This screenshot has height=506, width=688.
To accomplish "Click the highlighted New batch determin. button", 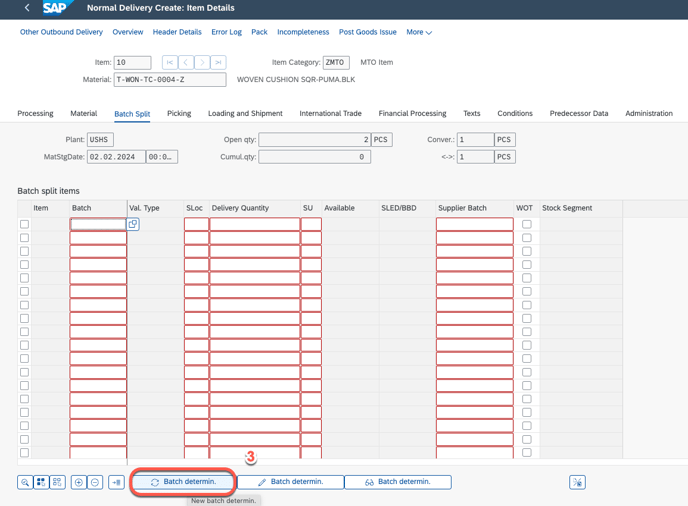I will [183, 482].
